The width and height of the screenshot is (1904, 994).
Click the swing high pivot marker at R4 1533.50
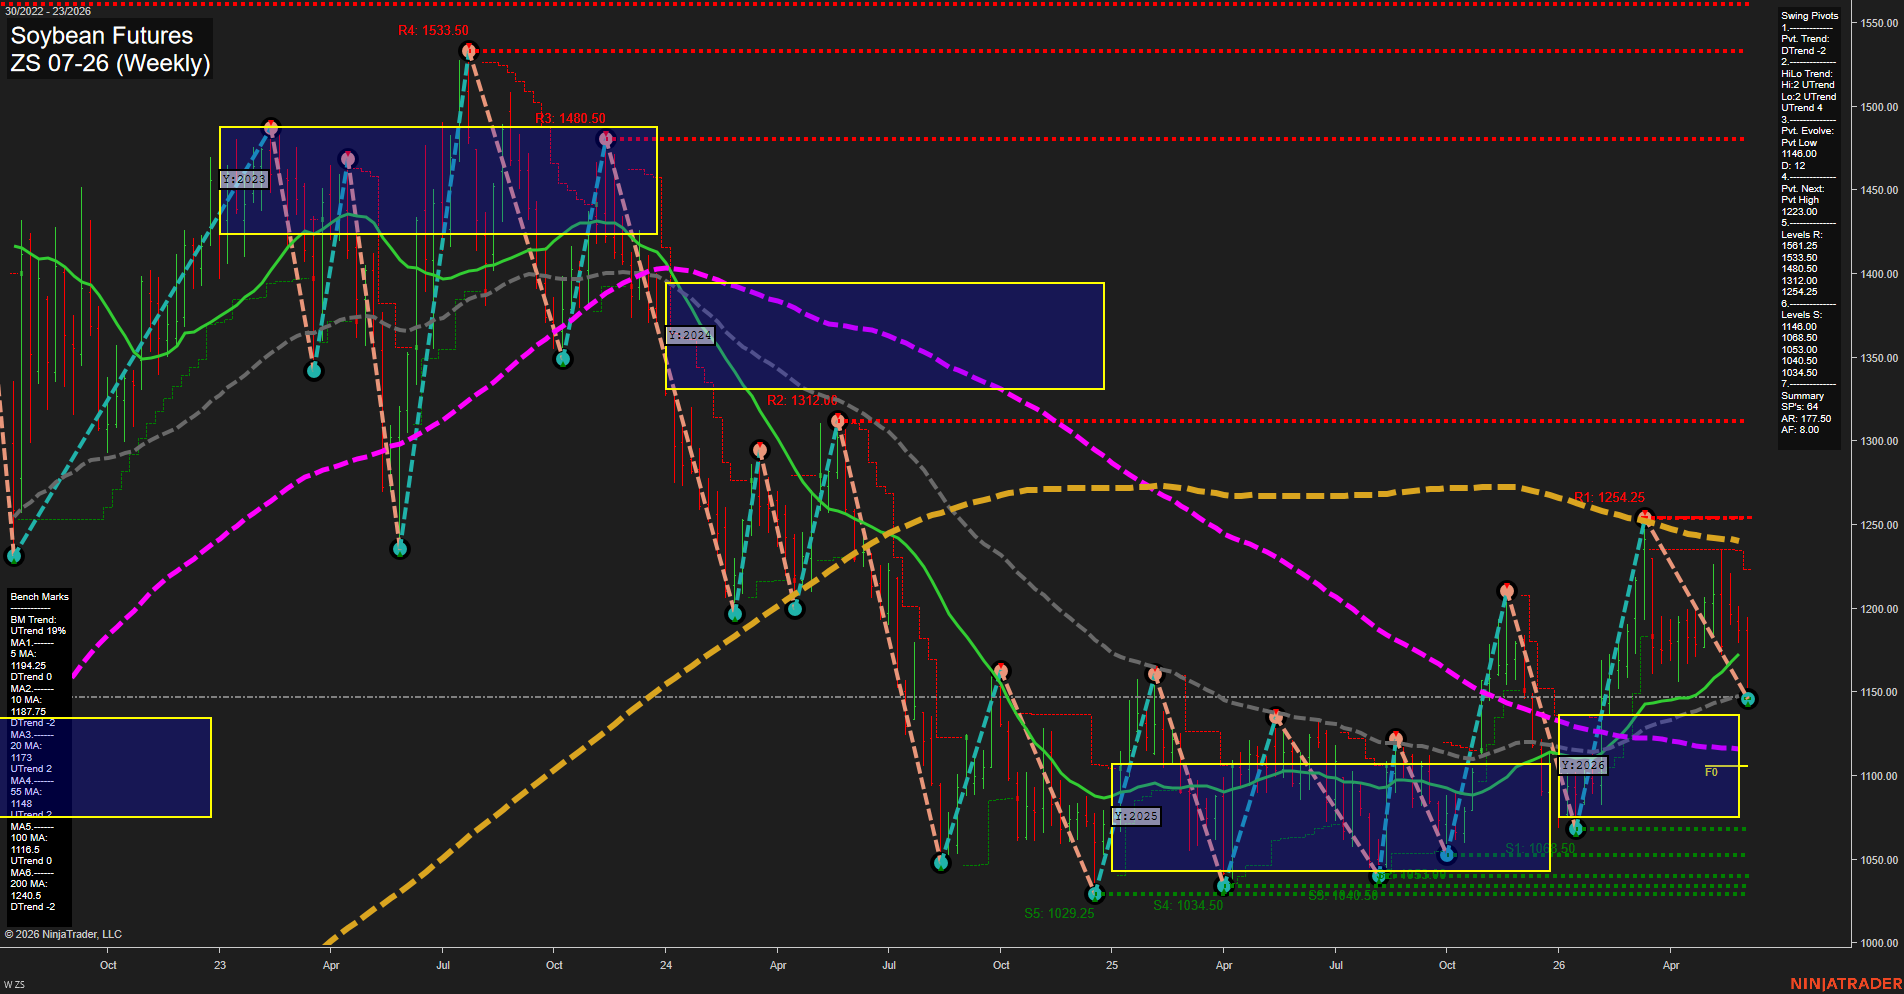[468, 51]
